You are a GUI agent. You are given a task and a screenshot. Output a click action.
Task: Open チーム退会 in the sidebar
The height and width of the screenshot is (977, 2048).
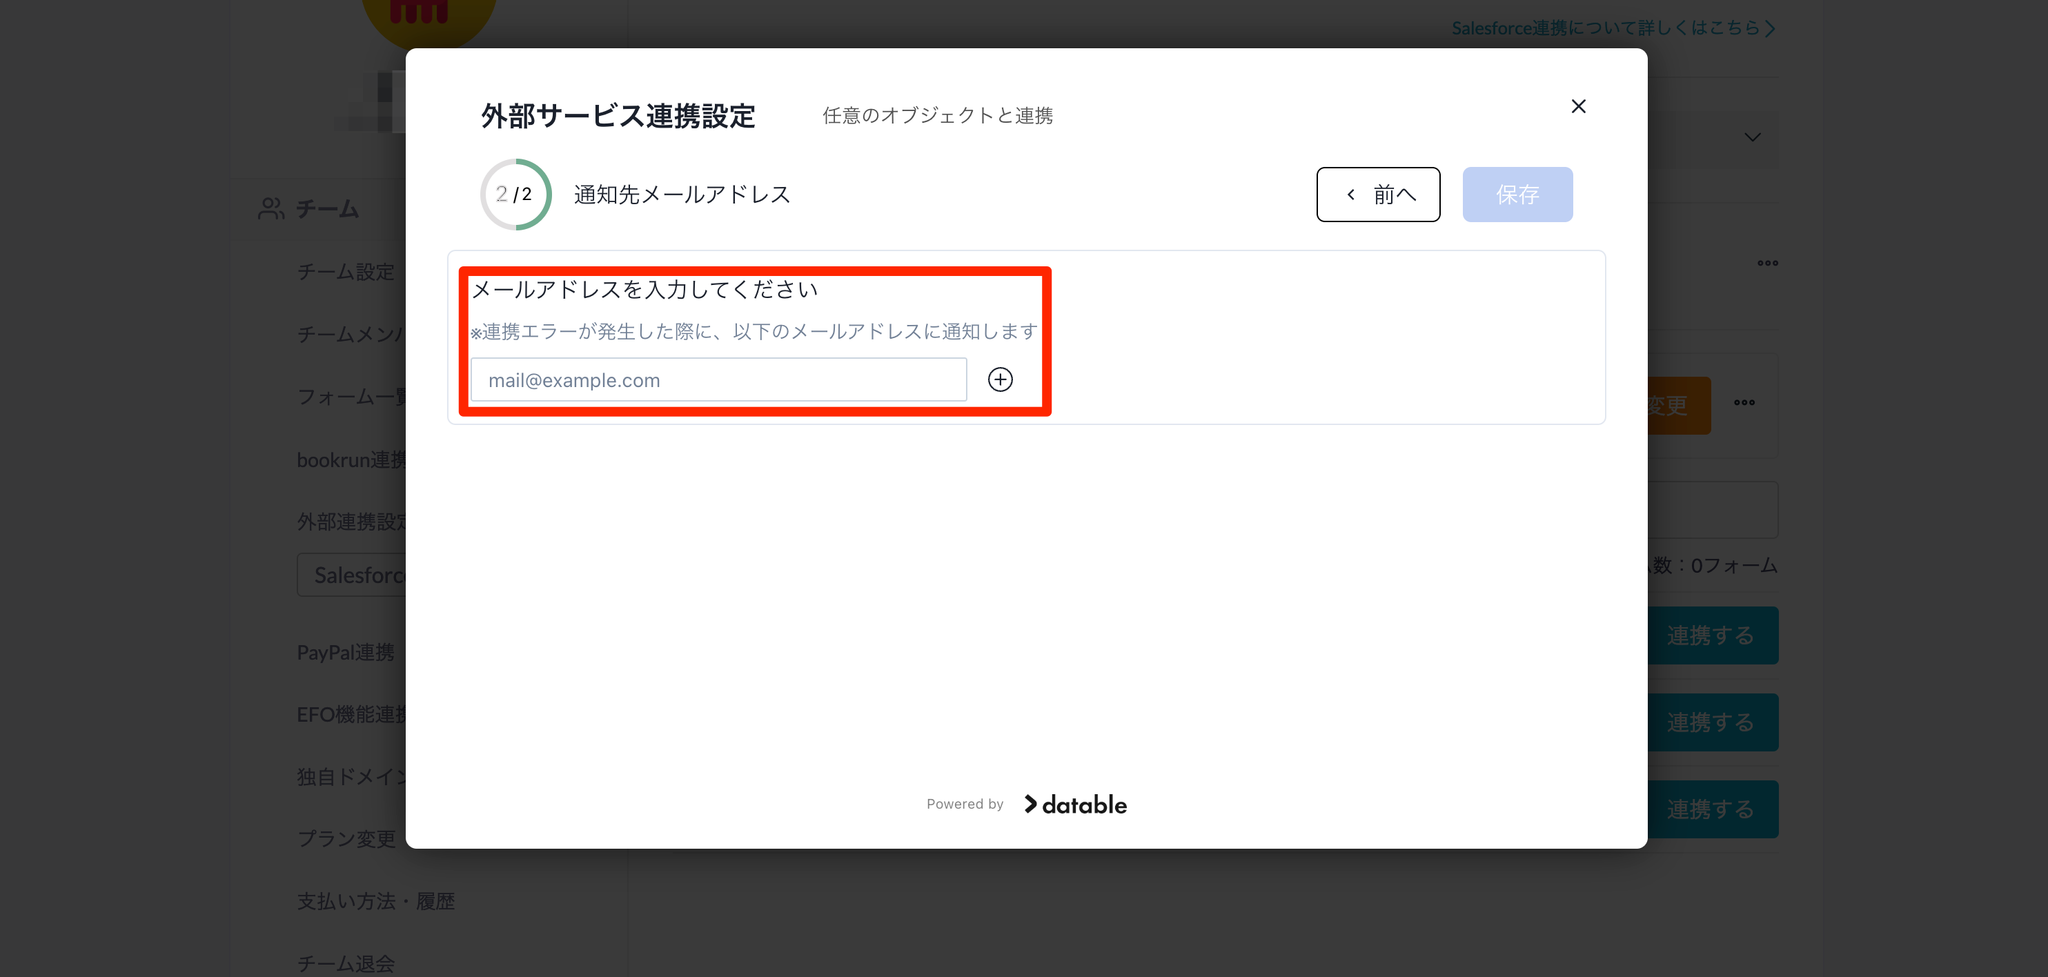pyautogui.click(x=346, y=963)
